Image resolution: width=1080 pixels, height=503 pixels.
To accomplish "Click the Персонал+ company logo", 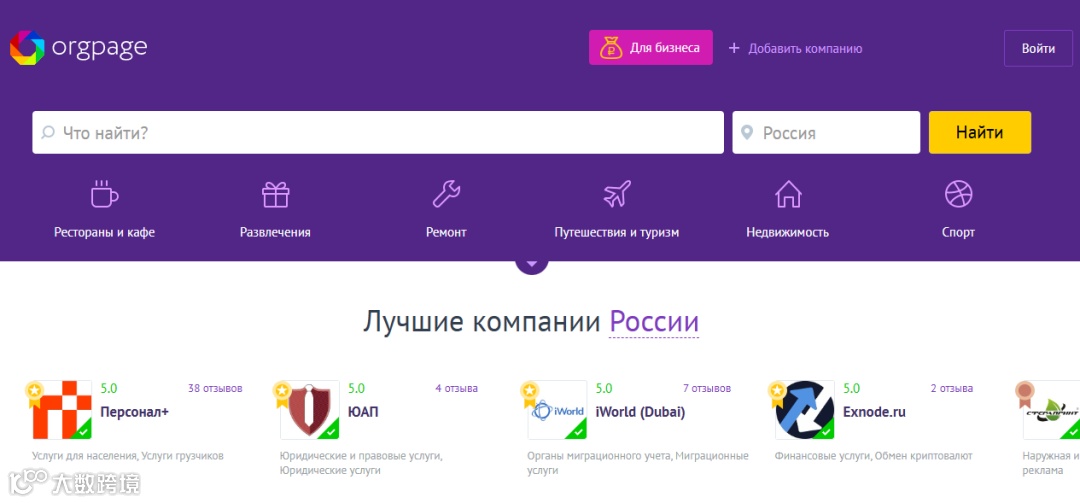I will (x=62, y=409).
